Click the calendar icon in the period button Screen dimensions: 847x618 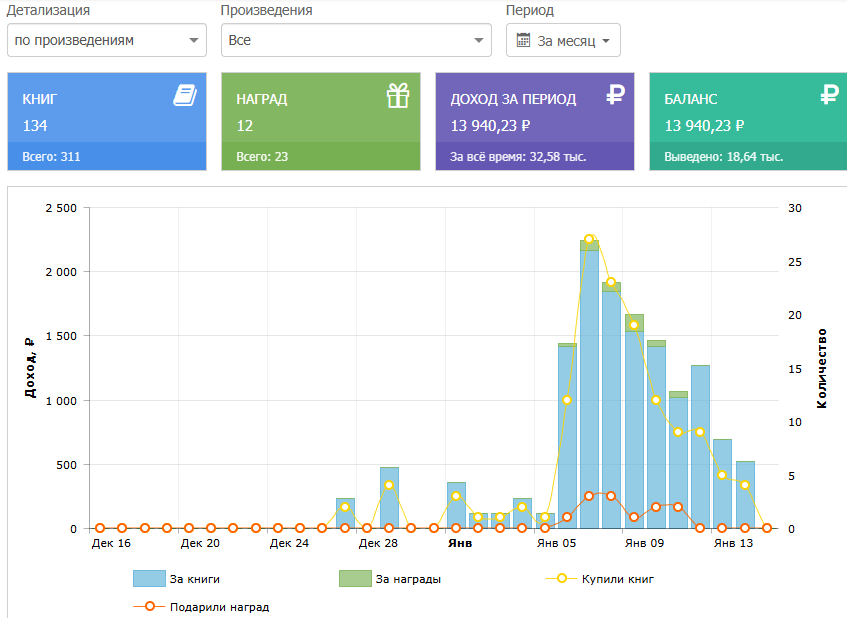pyautogui.click(x=523, y=40)
